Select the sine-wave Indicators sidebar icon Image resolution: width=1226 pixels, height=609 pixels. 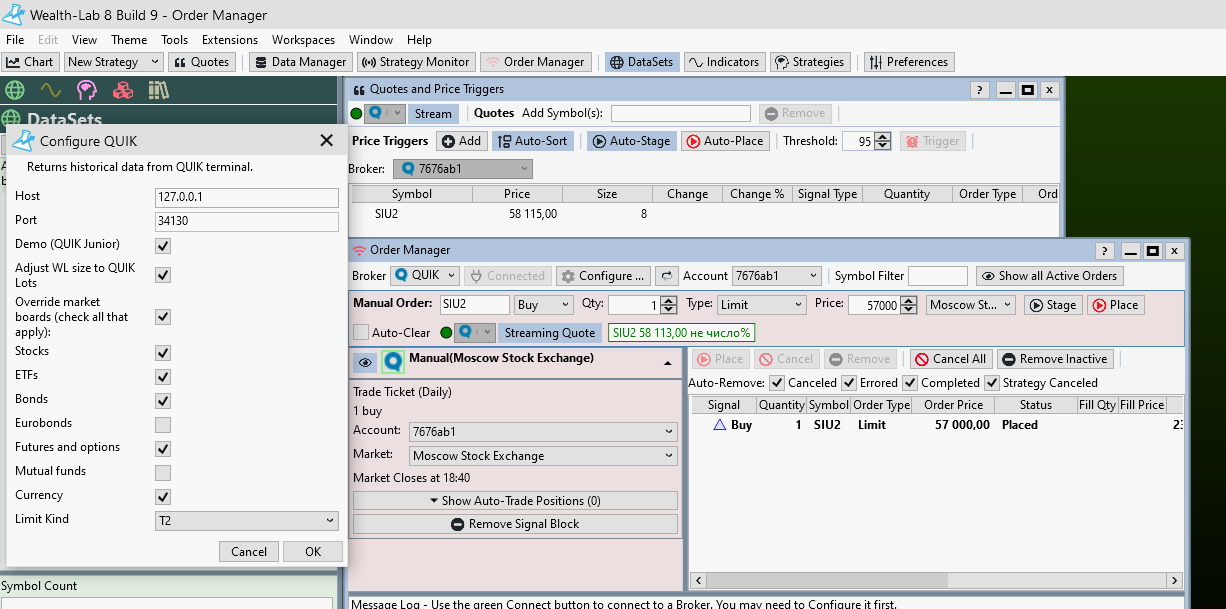pyautogui.click(x=51, y=91)
